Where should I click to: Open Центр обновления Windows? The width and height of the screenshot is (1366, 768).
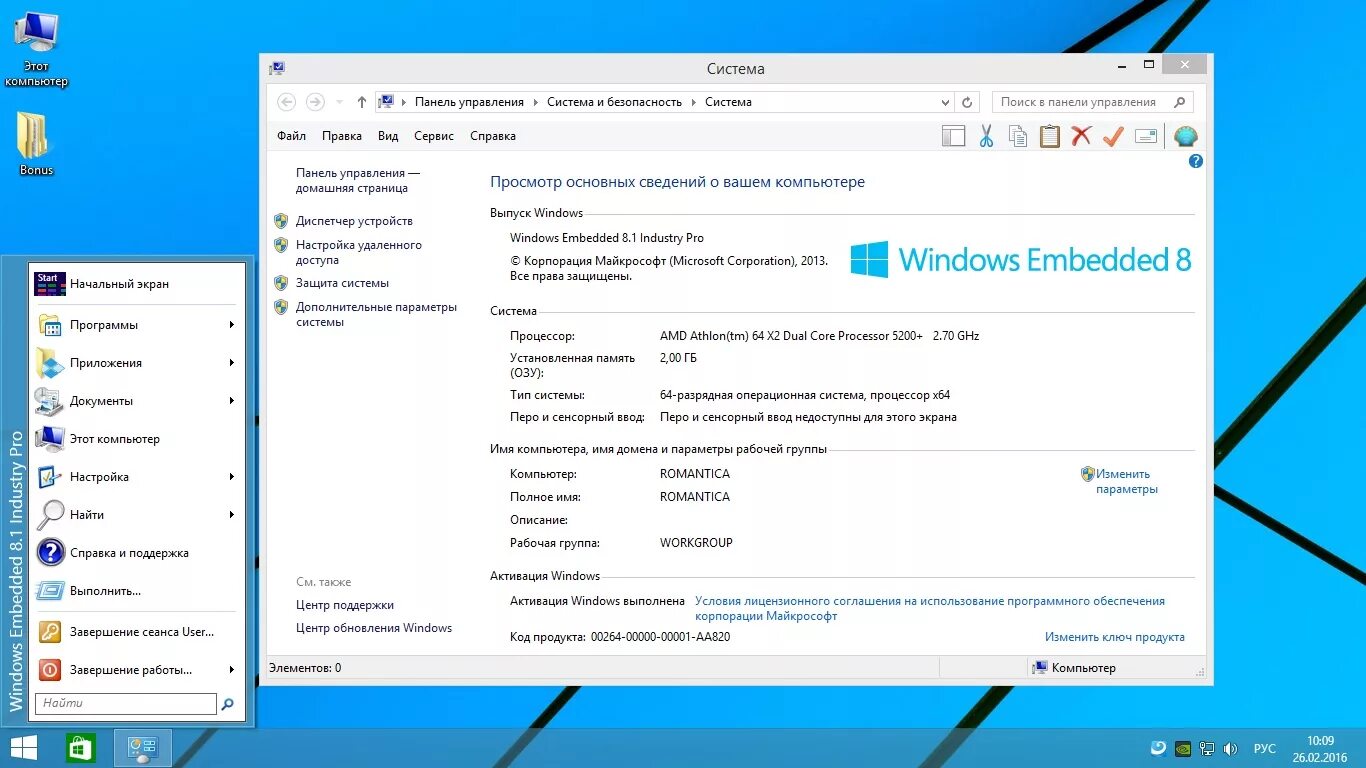375,628
